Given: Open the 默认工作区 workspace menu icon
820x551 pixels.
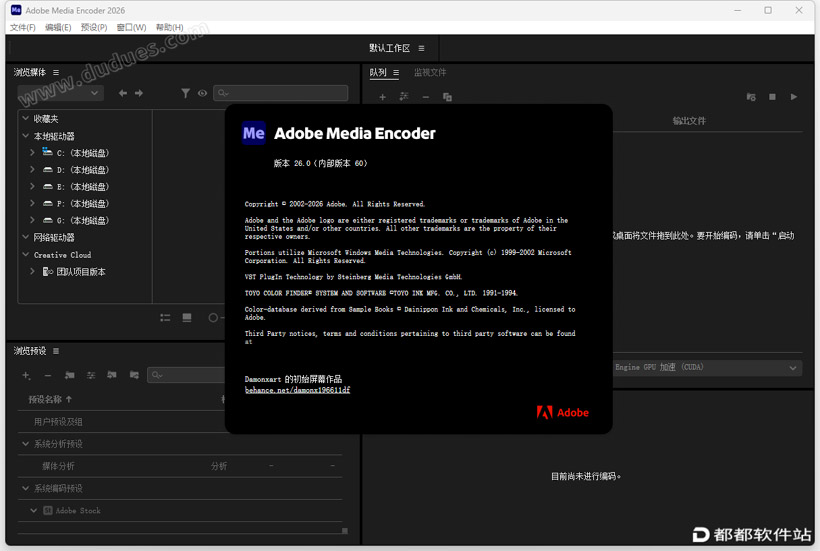Looking at the screenshot, I should tap(422, 48).
